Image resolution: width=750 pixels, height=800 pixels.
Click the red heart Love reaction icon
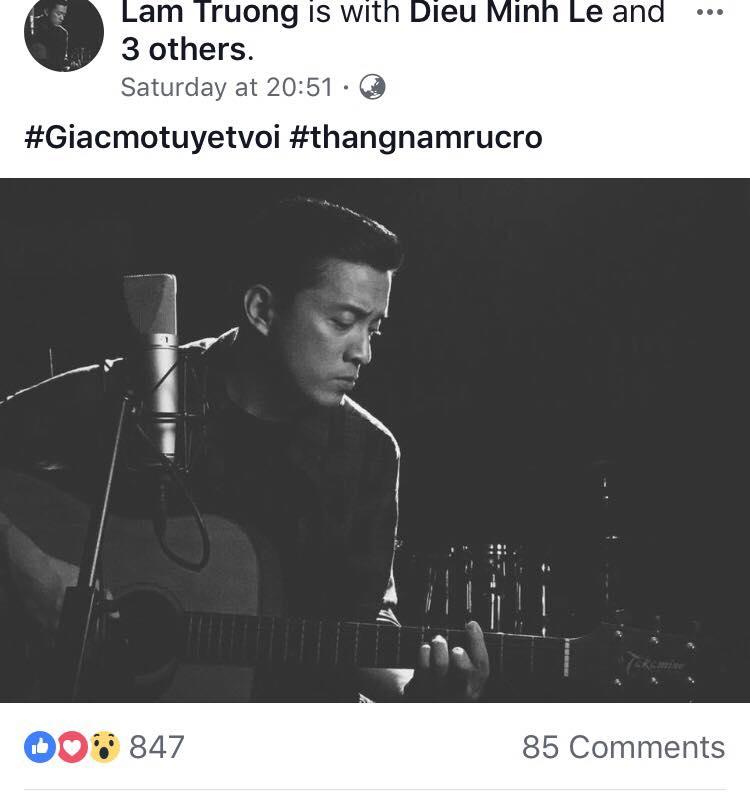pyautogui.click(x=71, y=747)
